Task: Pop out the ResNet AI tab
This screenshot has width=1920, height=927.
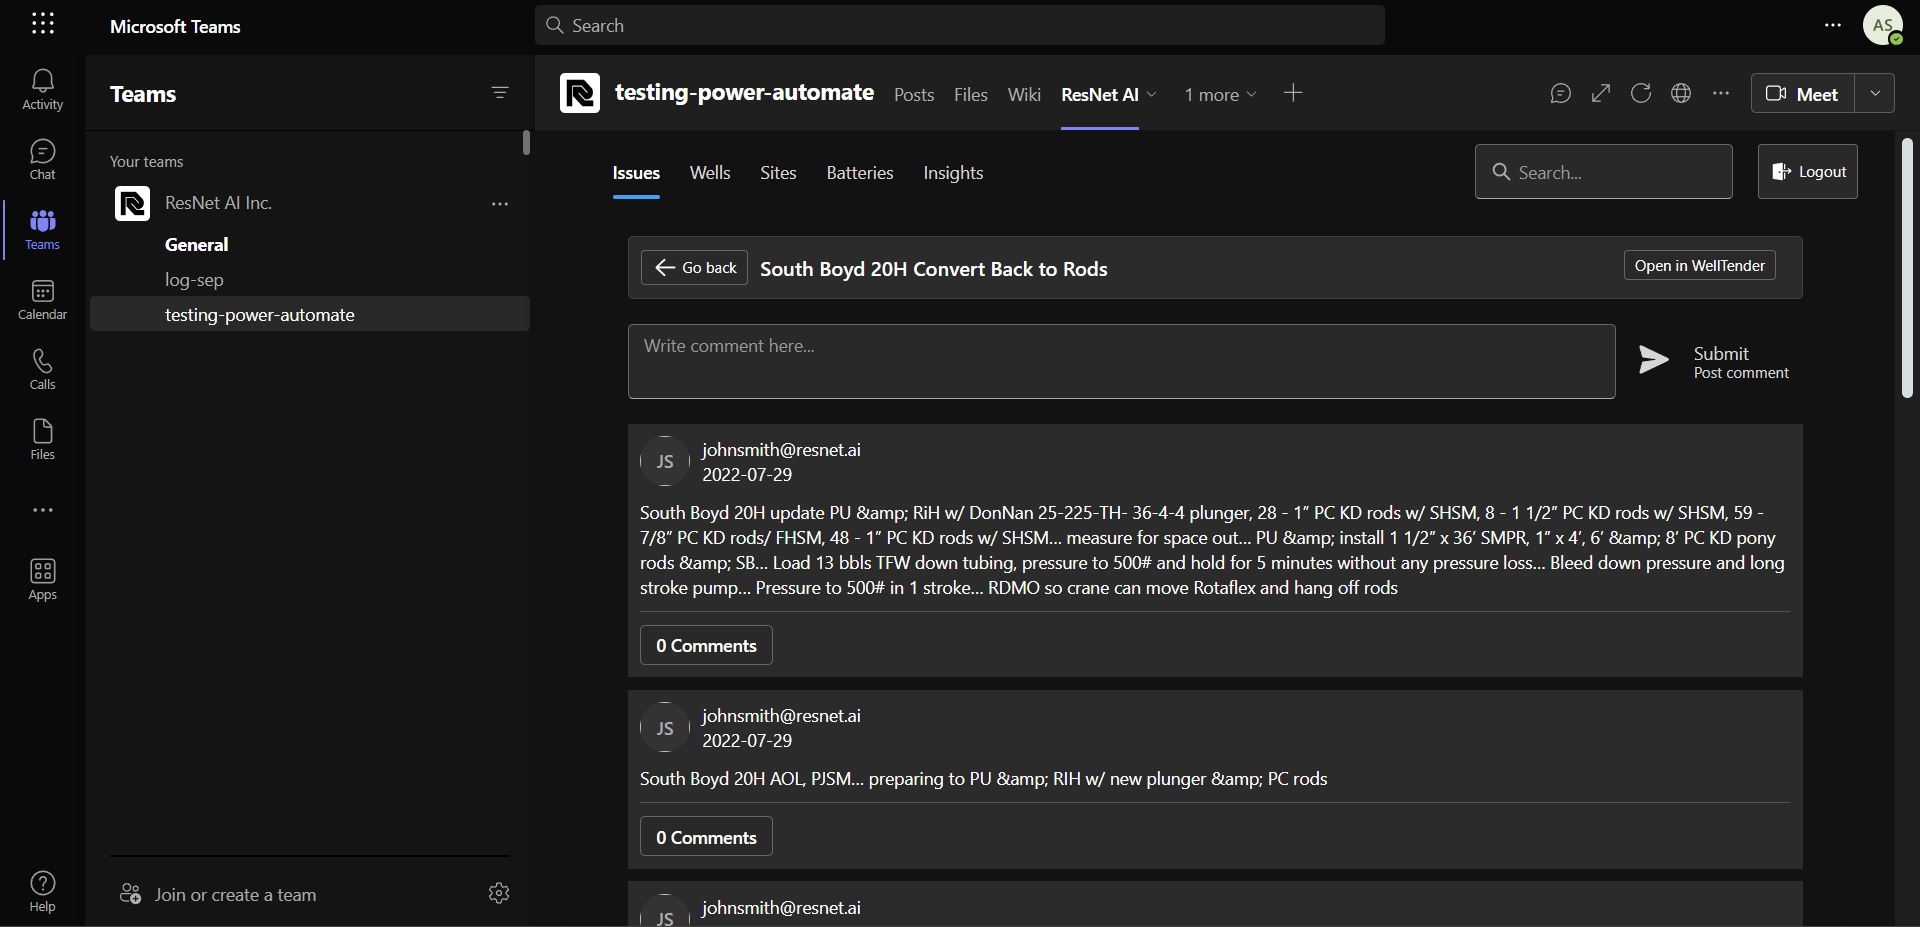Action: pos(1601,93)
